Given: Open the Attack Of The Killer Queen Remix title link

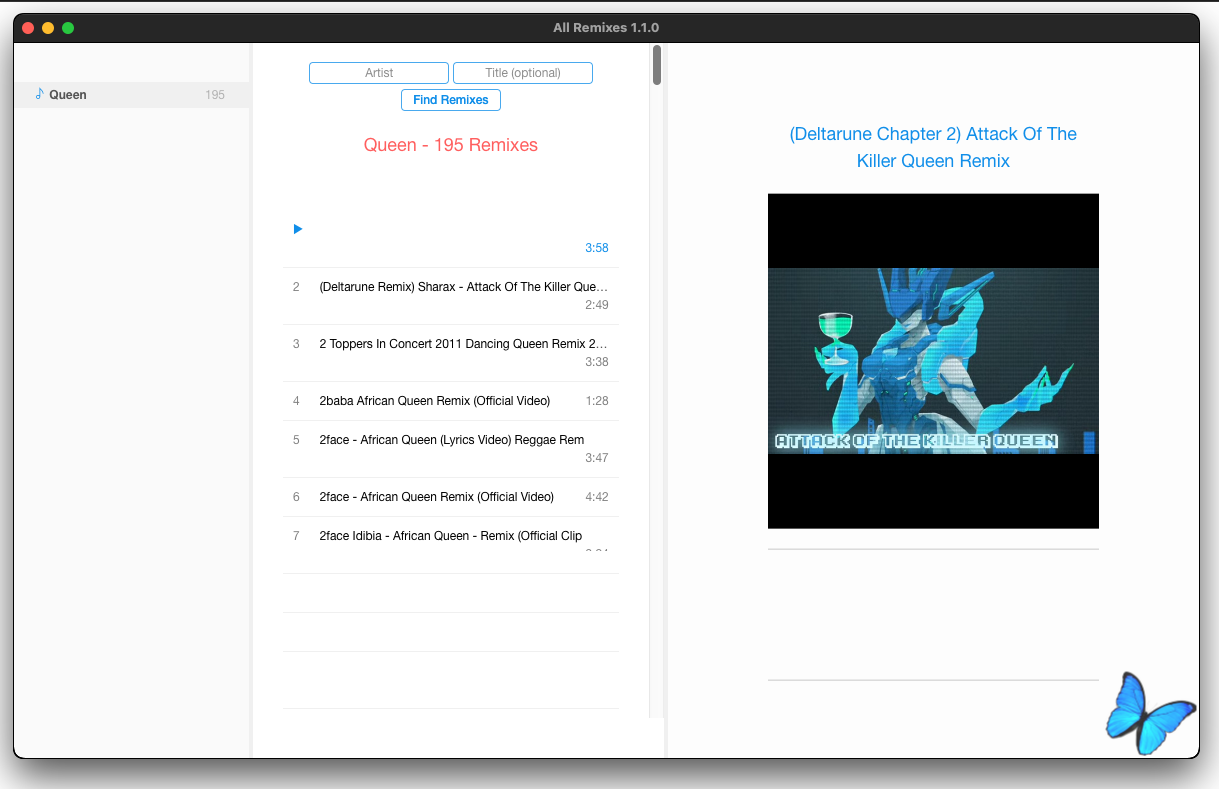Looking at the screenshot, I should pyautogui.click(x=933, y=147).
